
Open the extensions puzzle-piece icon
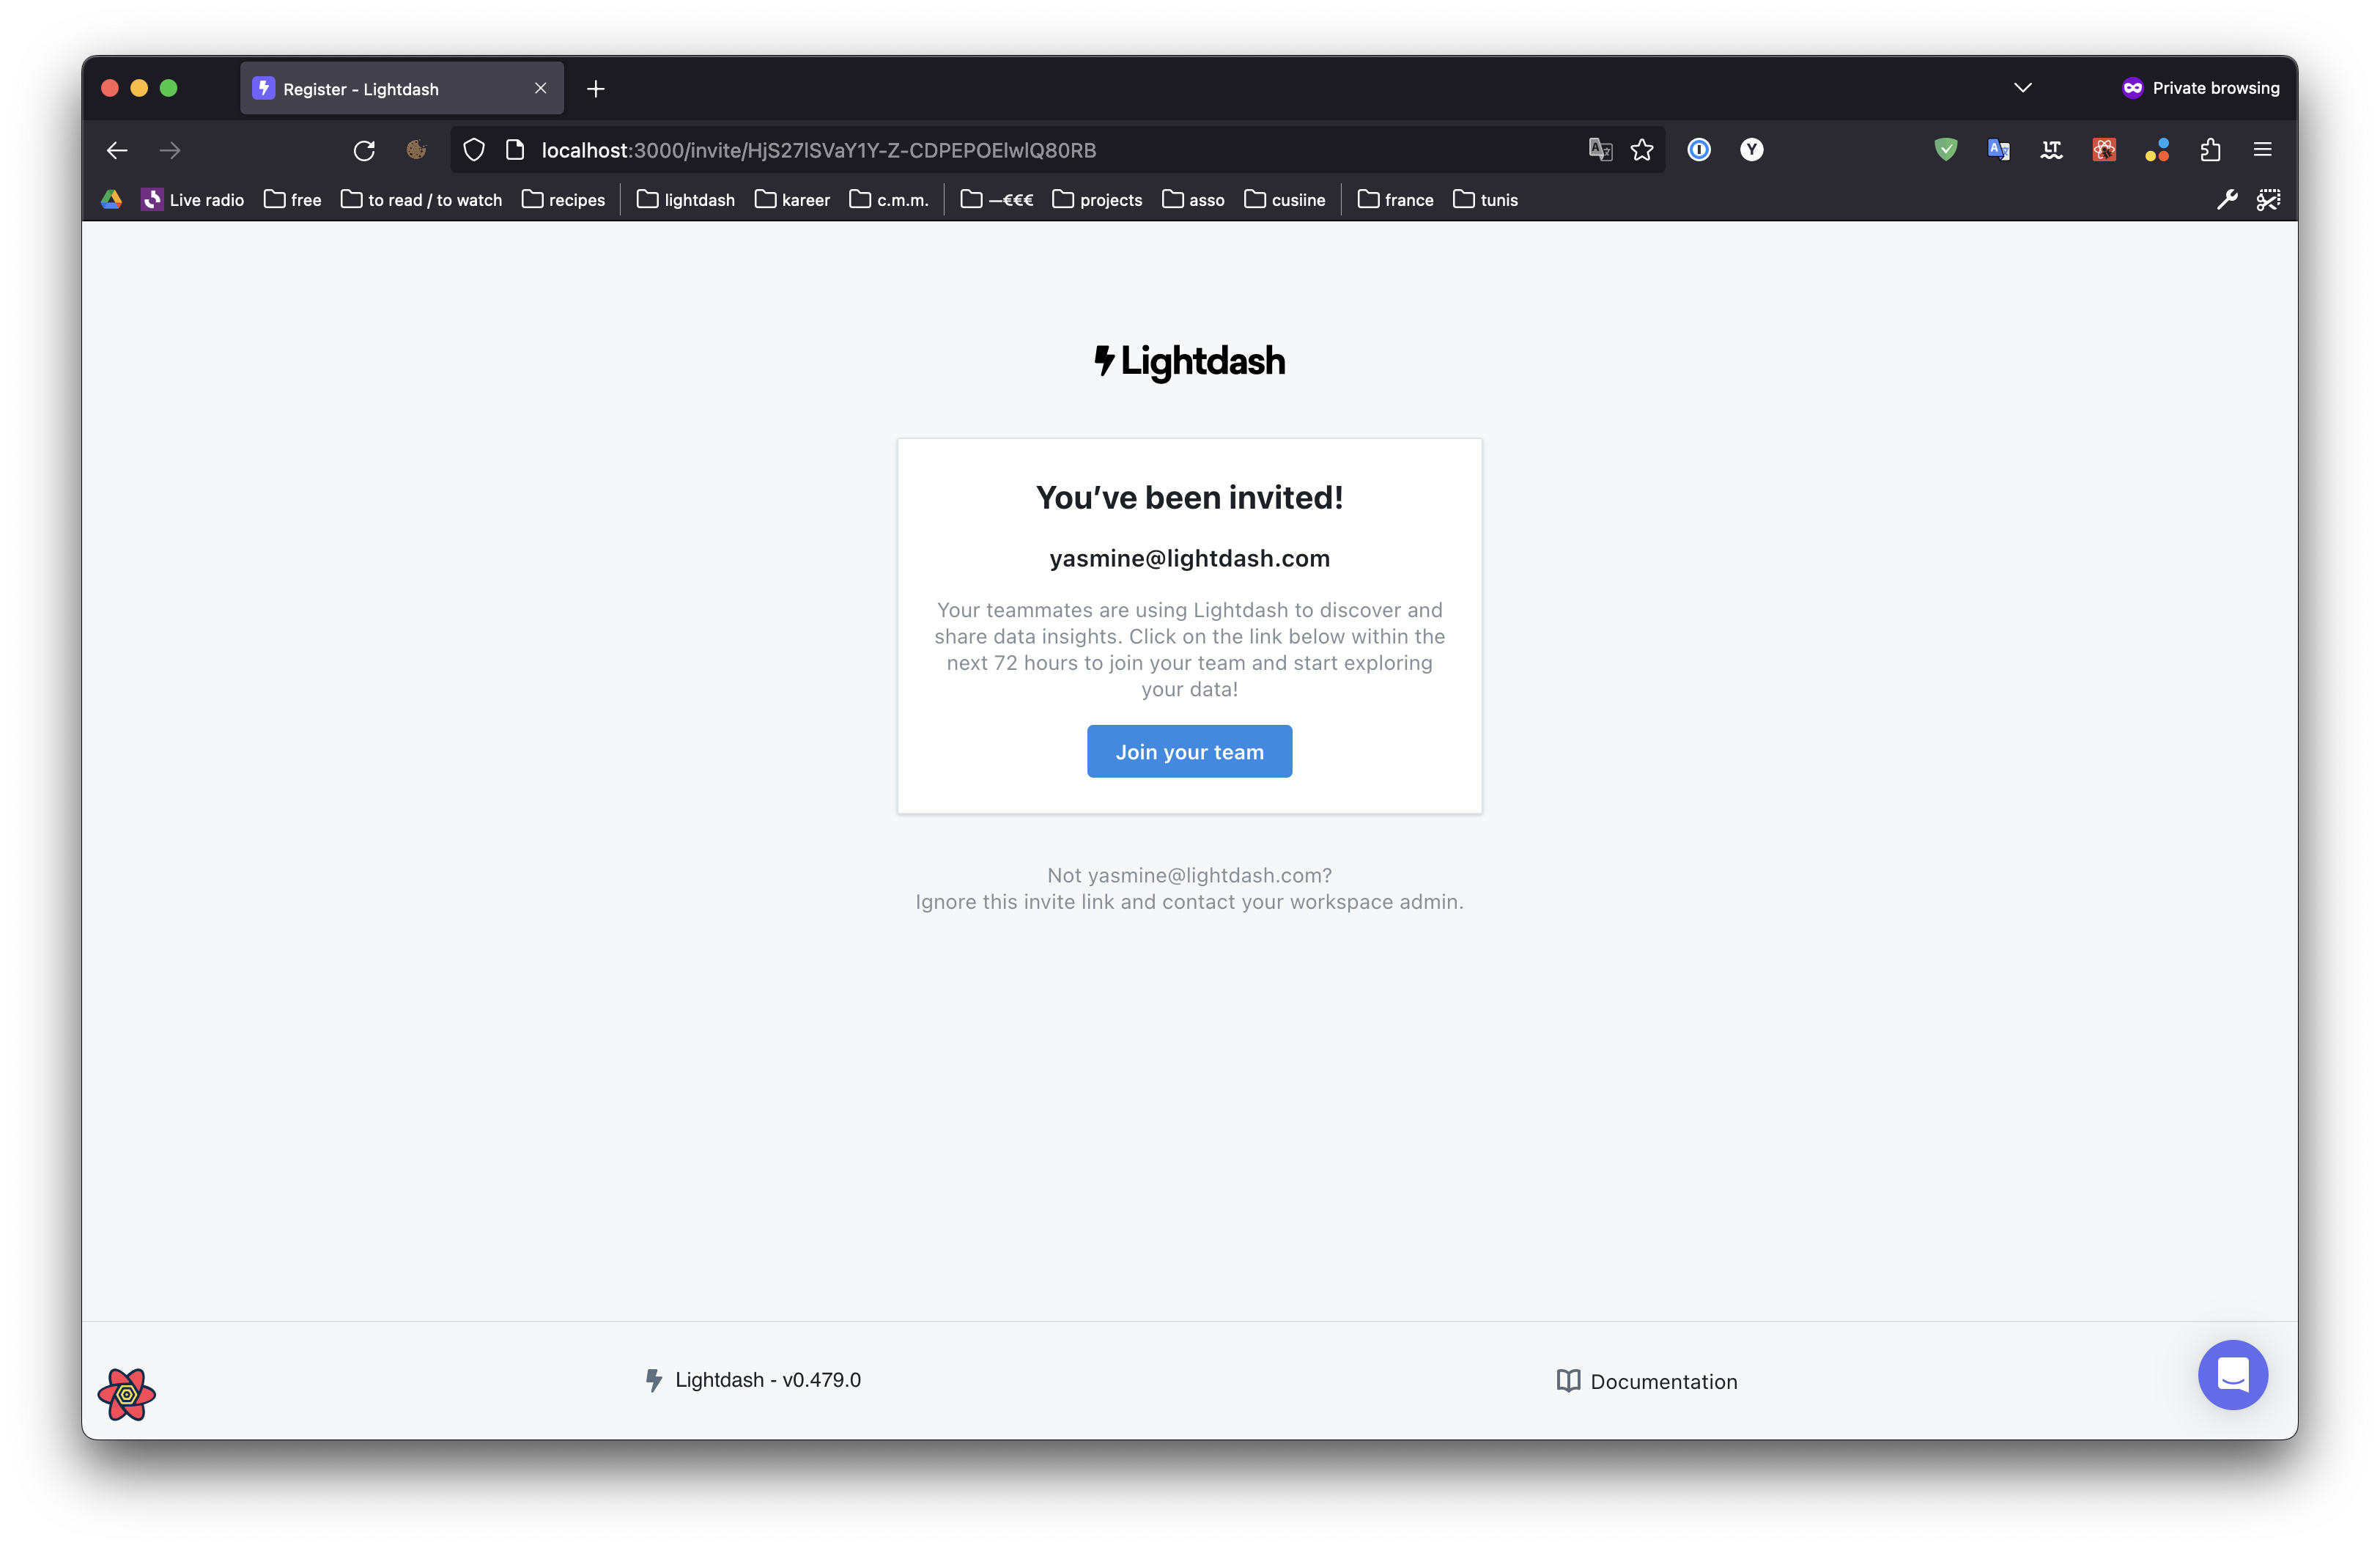(2210, 150)
